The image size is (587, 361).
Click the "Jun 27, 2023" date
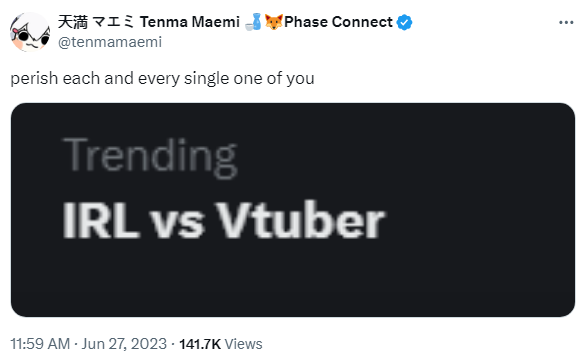click(x=124, y=344)
